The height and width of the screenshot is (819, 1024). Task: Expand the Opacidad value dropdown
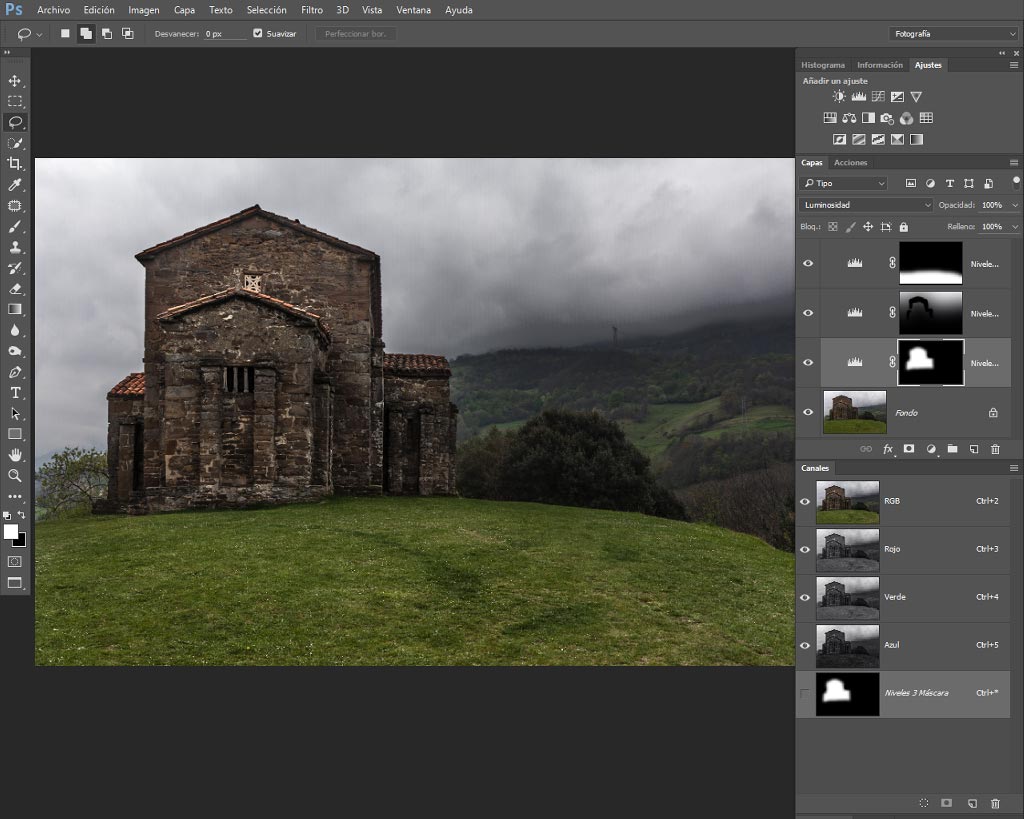pos(1015,205)
